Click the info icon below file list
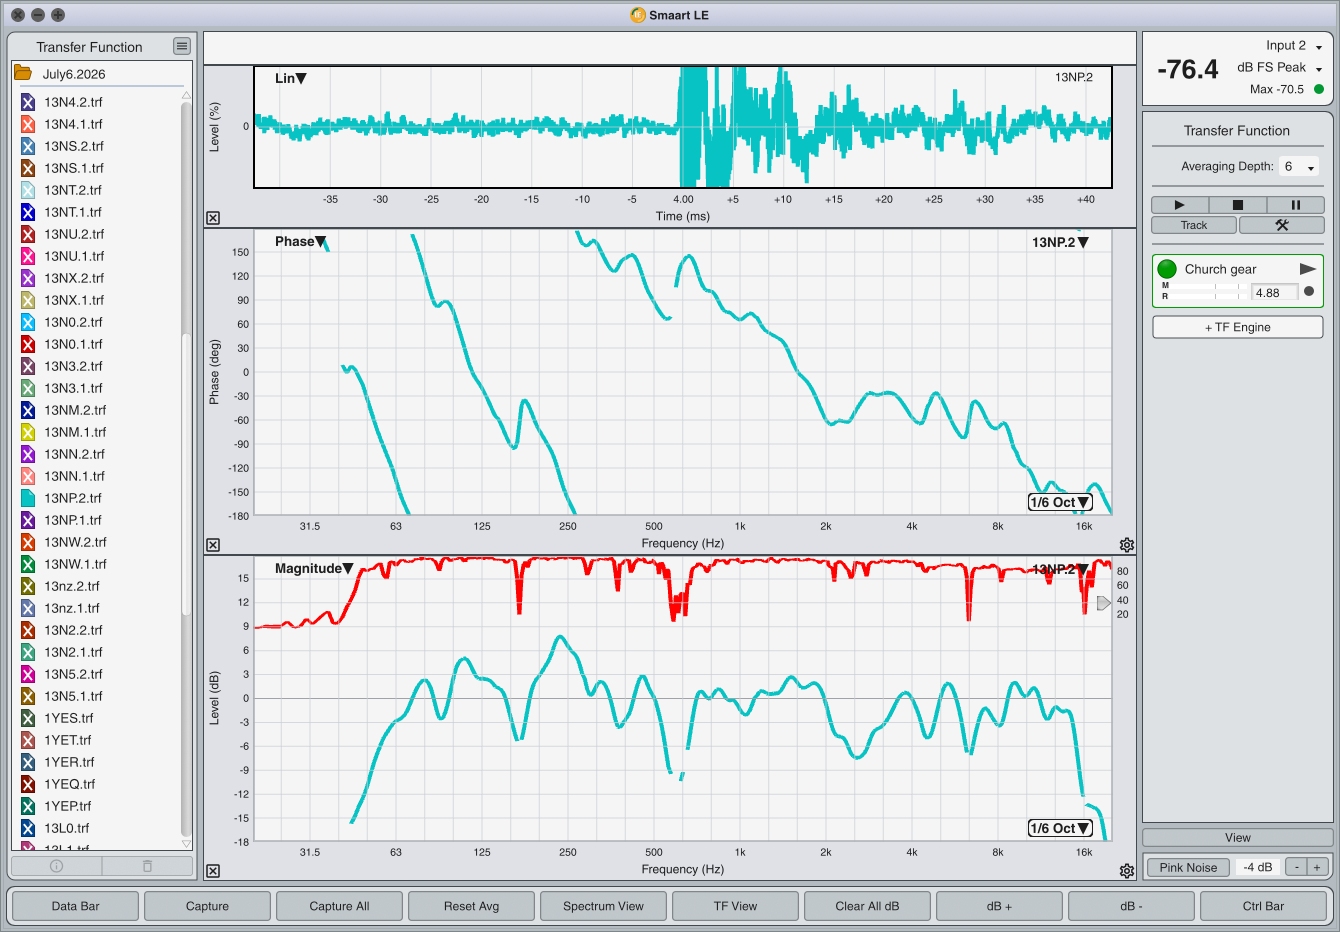The width and height of the screenshot is (1340, 932). tap(56, 866)
